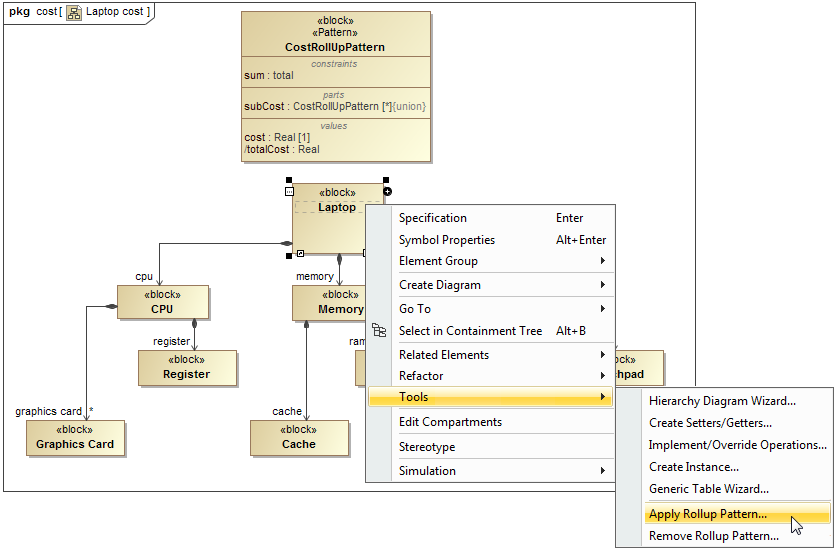The width and height of the screenshot is (836, 550).
Task: Select the Generic Table Wizard entry
Action: coord(709,489)
